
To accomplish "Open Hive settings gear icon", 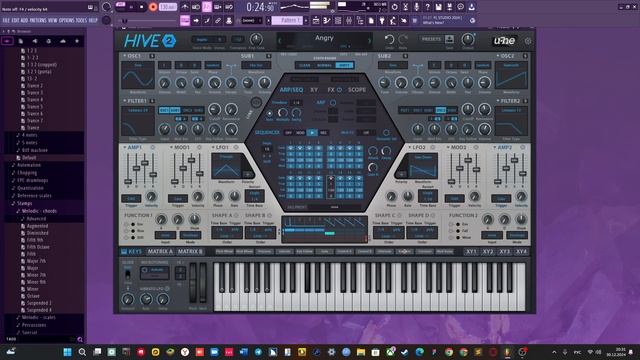I will pyautogui.click(x=528, y=41).
